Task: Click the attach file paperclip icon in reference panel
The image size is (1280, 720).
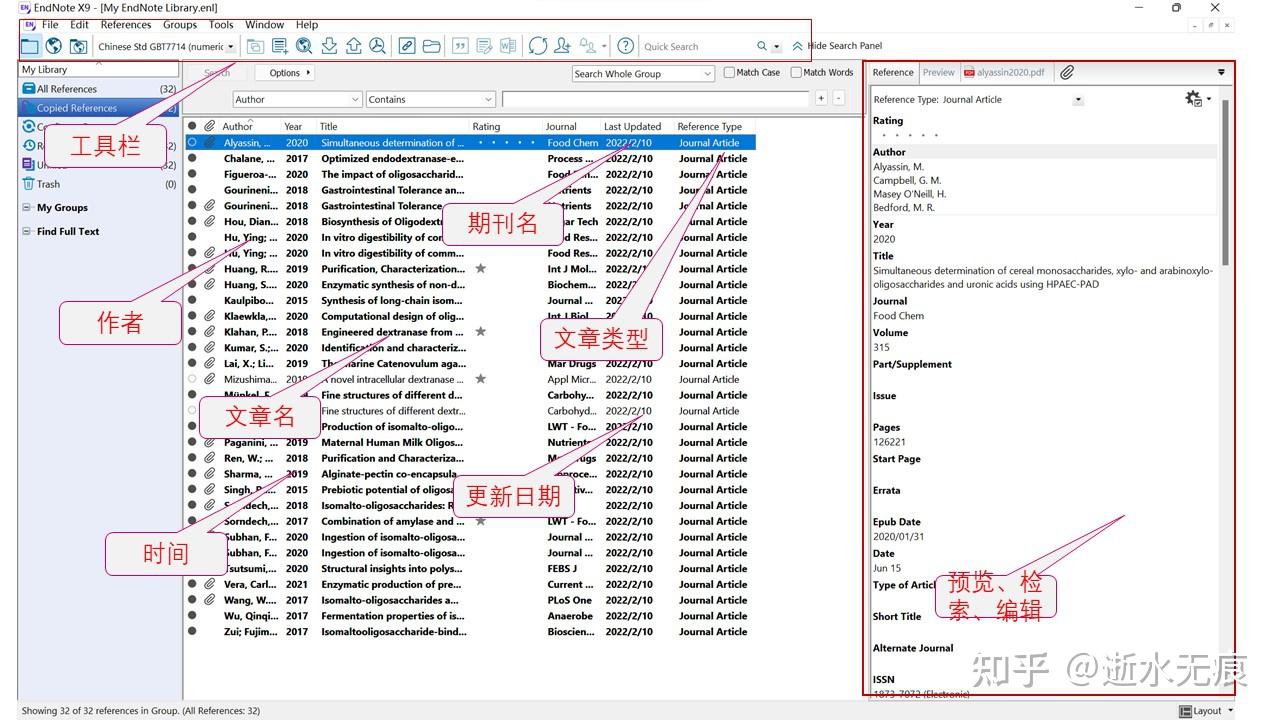Action: [x=1067, y=72]
